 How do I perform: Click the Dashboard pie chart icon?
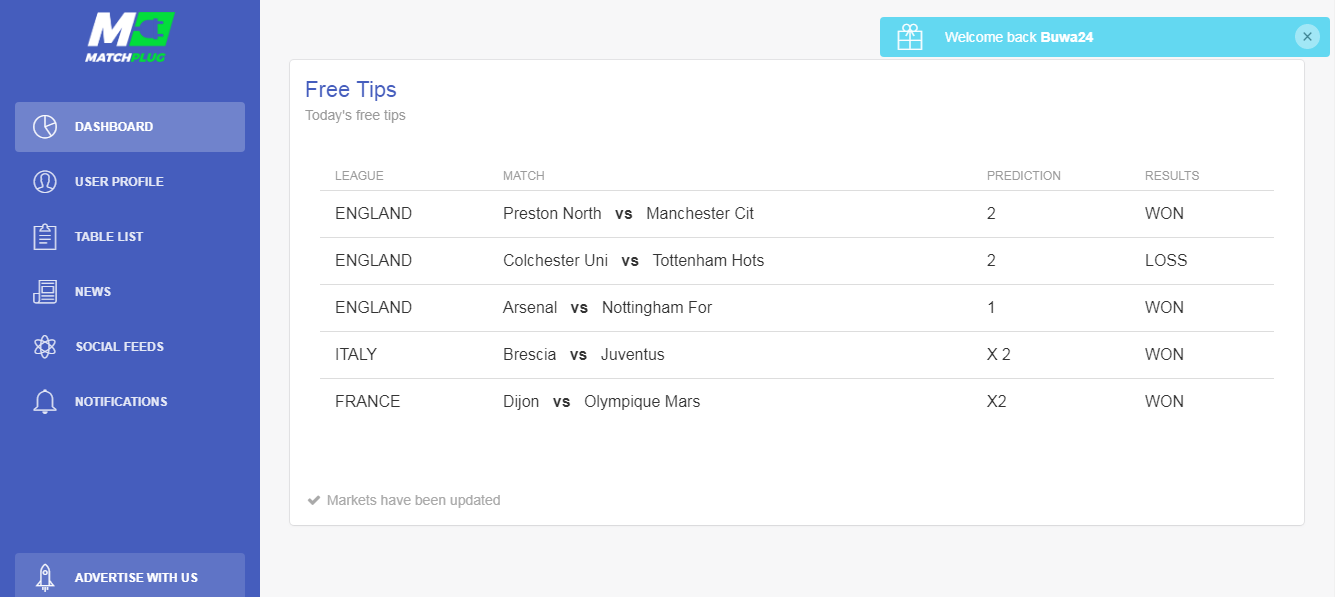45,127
